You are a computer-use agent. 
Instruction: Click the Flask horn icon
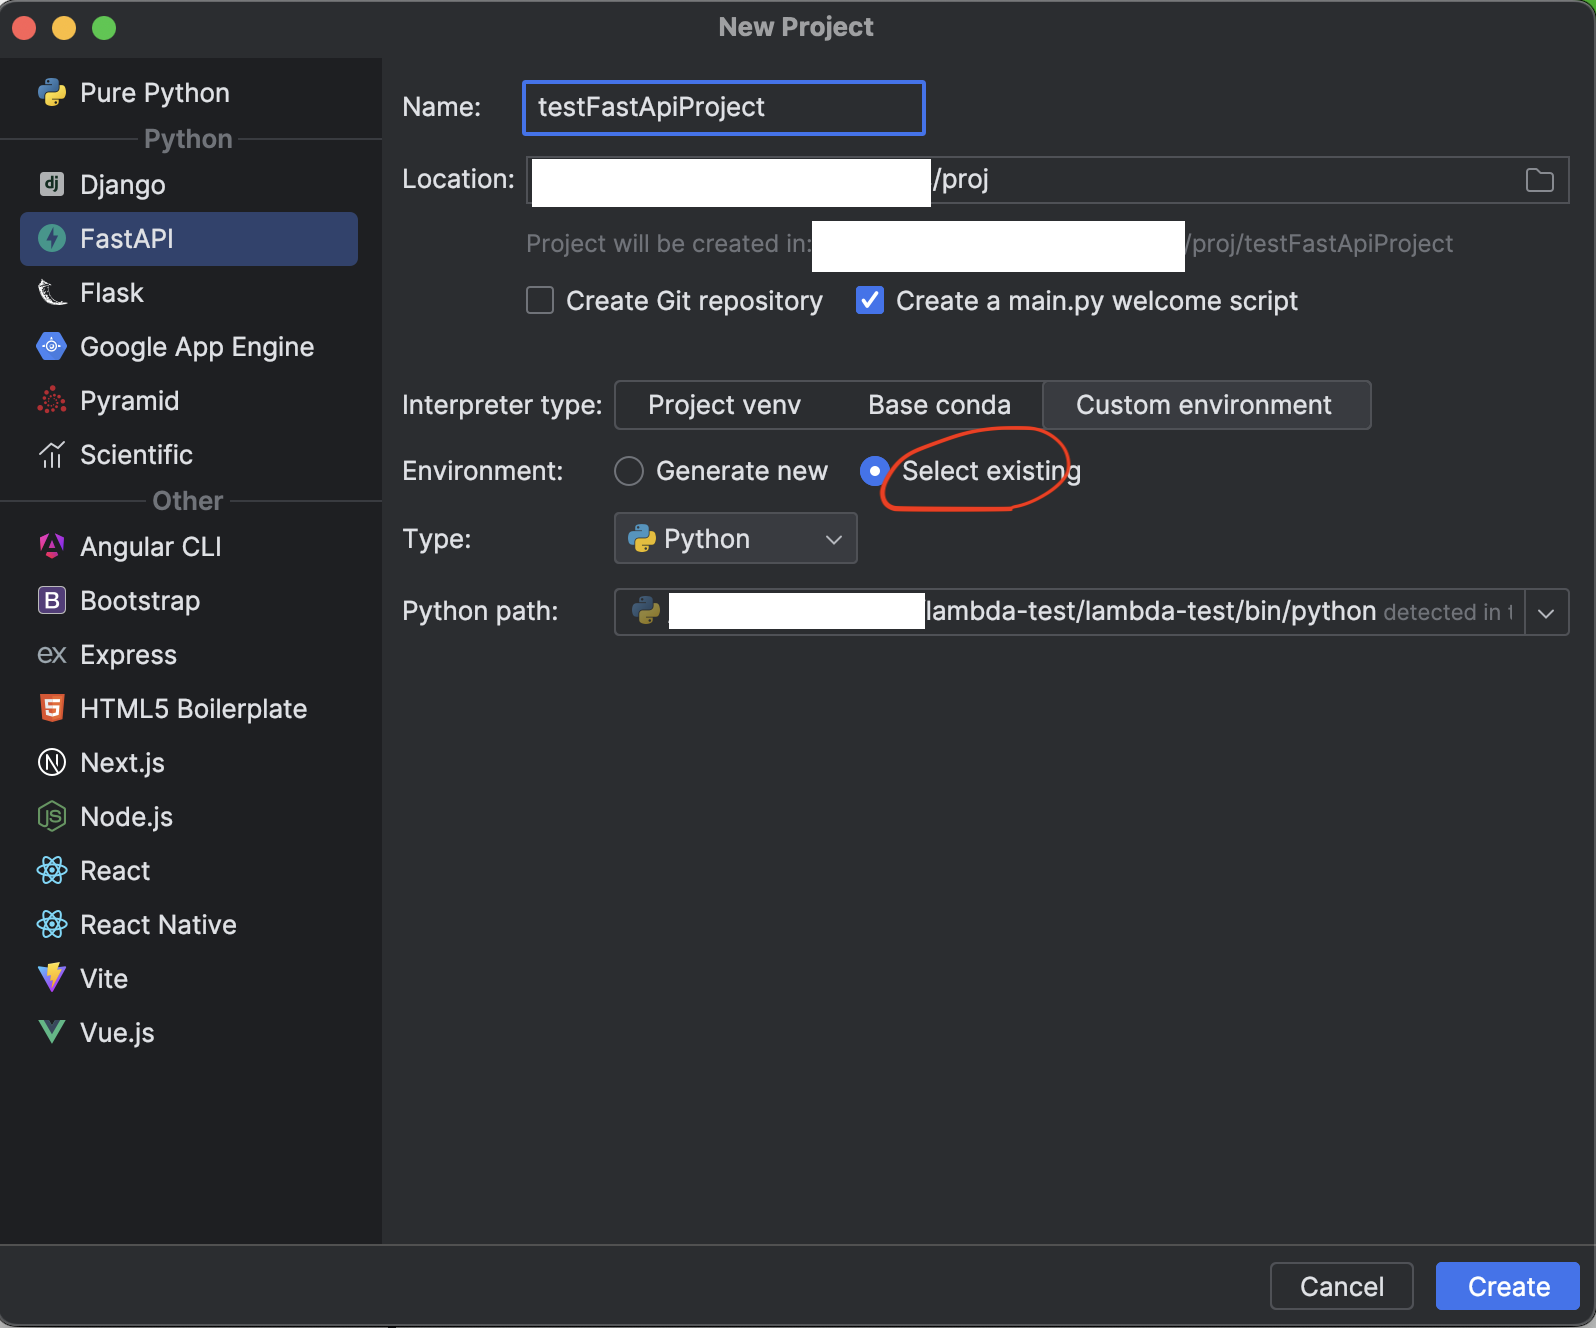52,293
